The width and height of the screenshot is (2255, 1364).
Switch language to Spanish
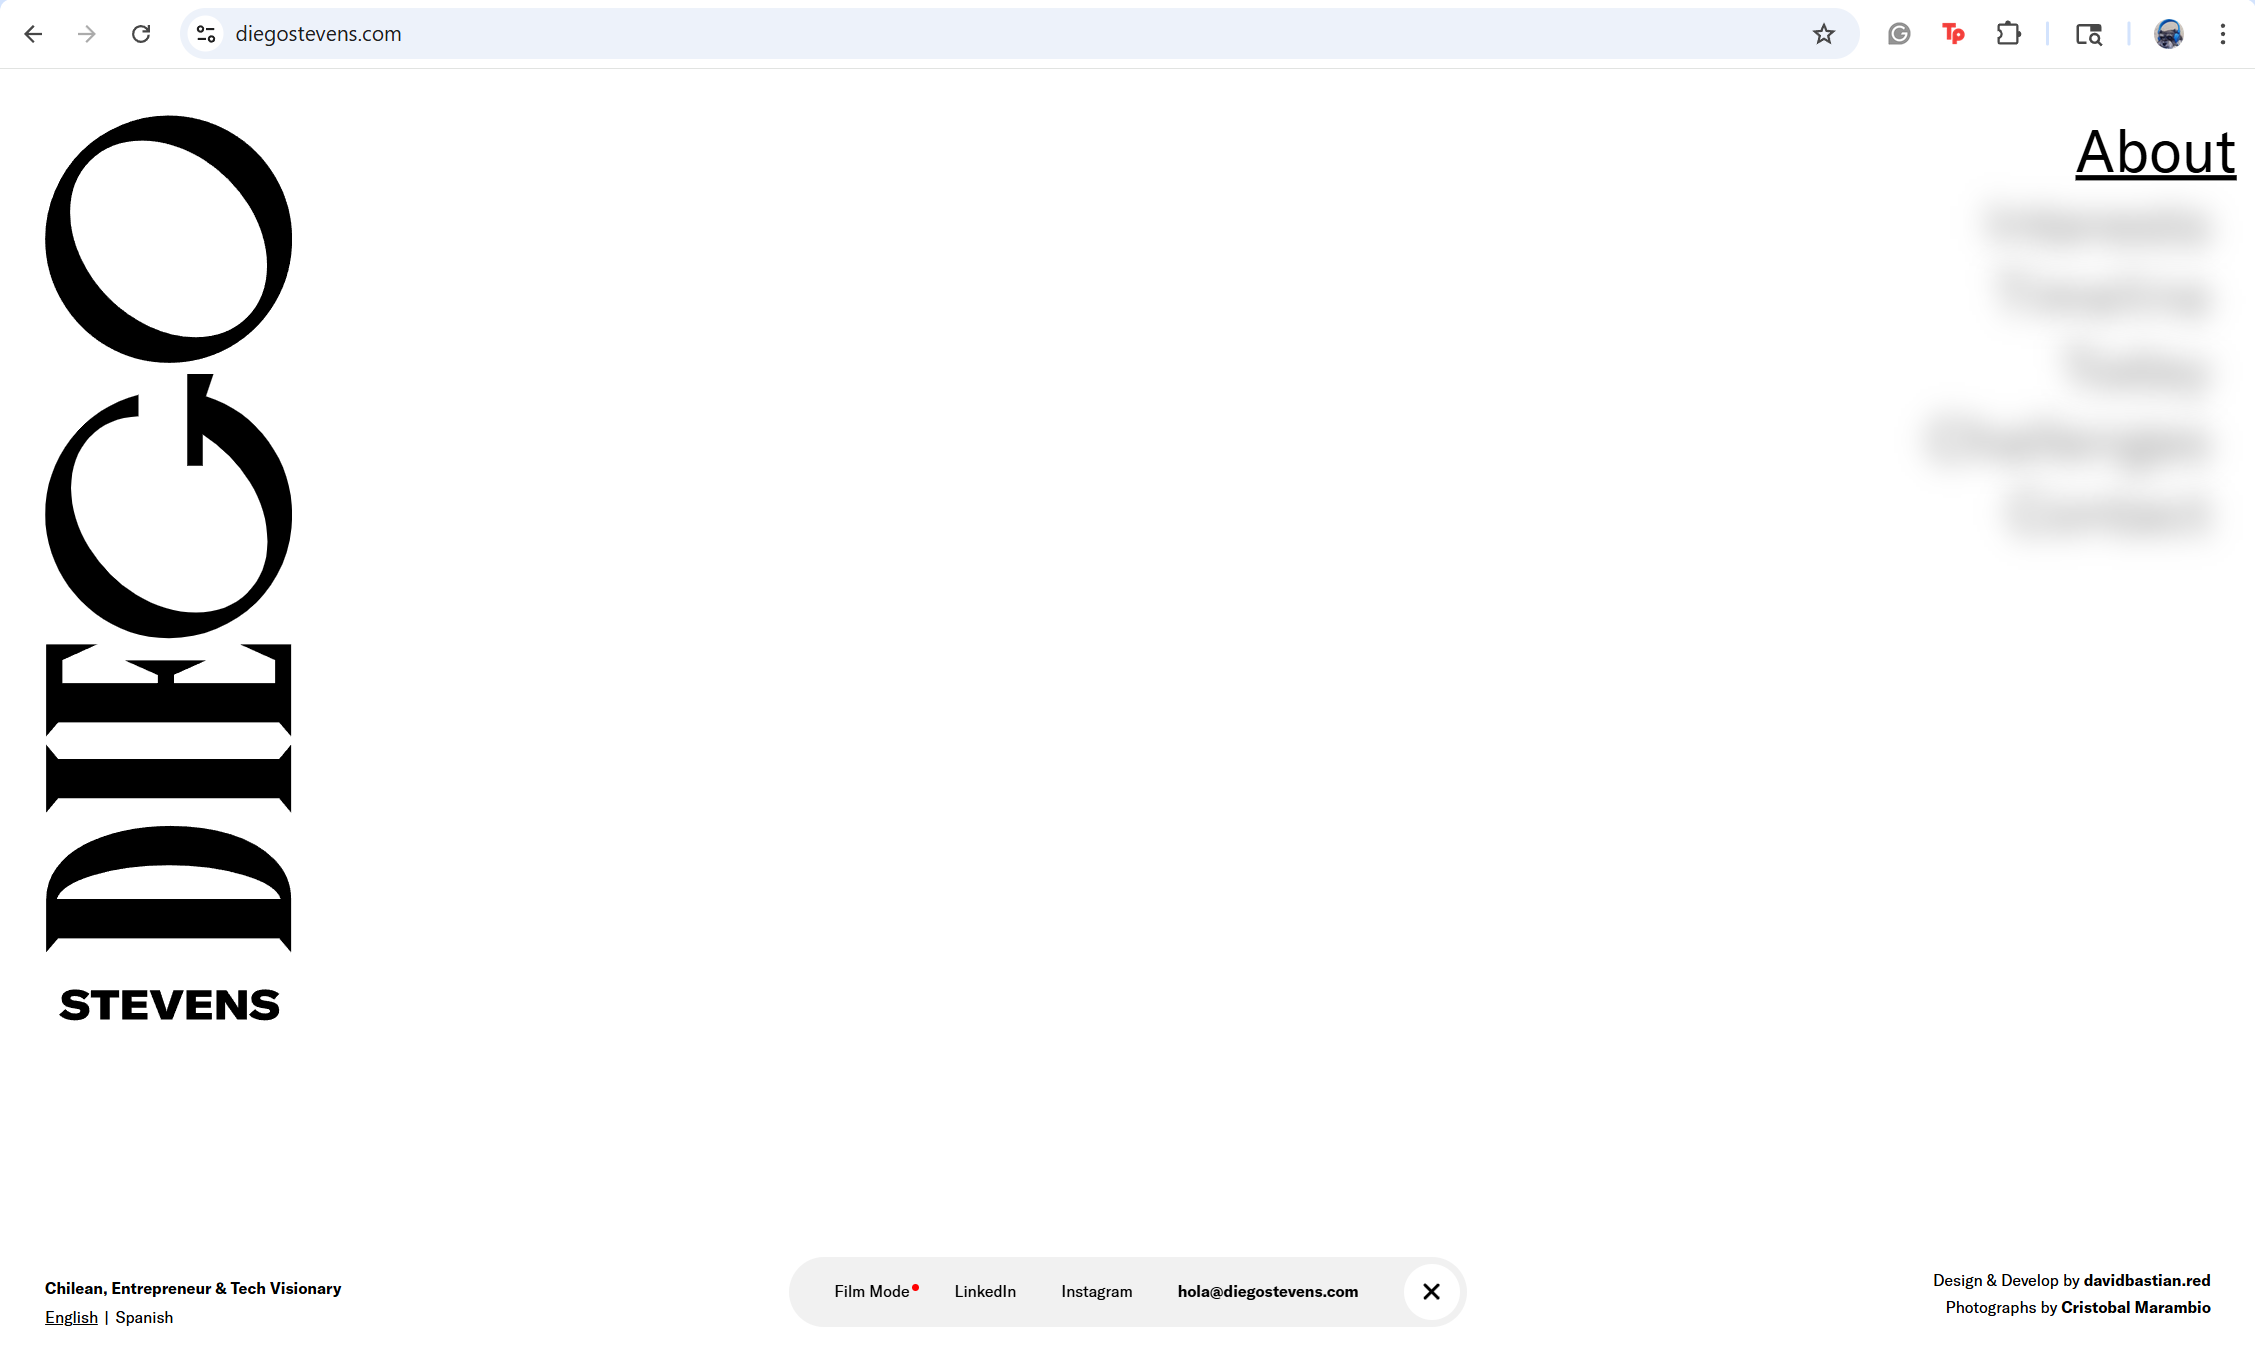[x=144, y=1318]
